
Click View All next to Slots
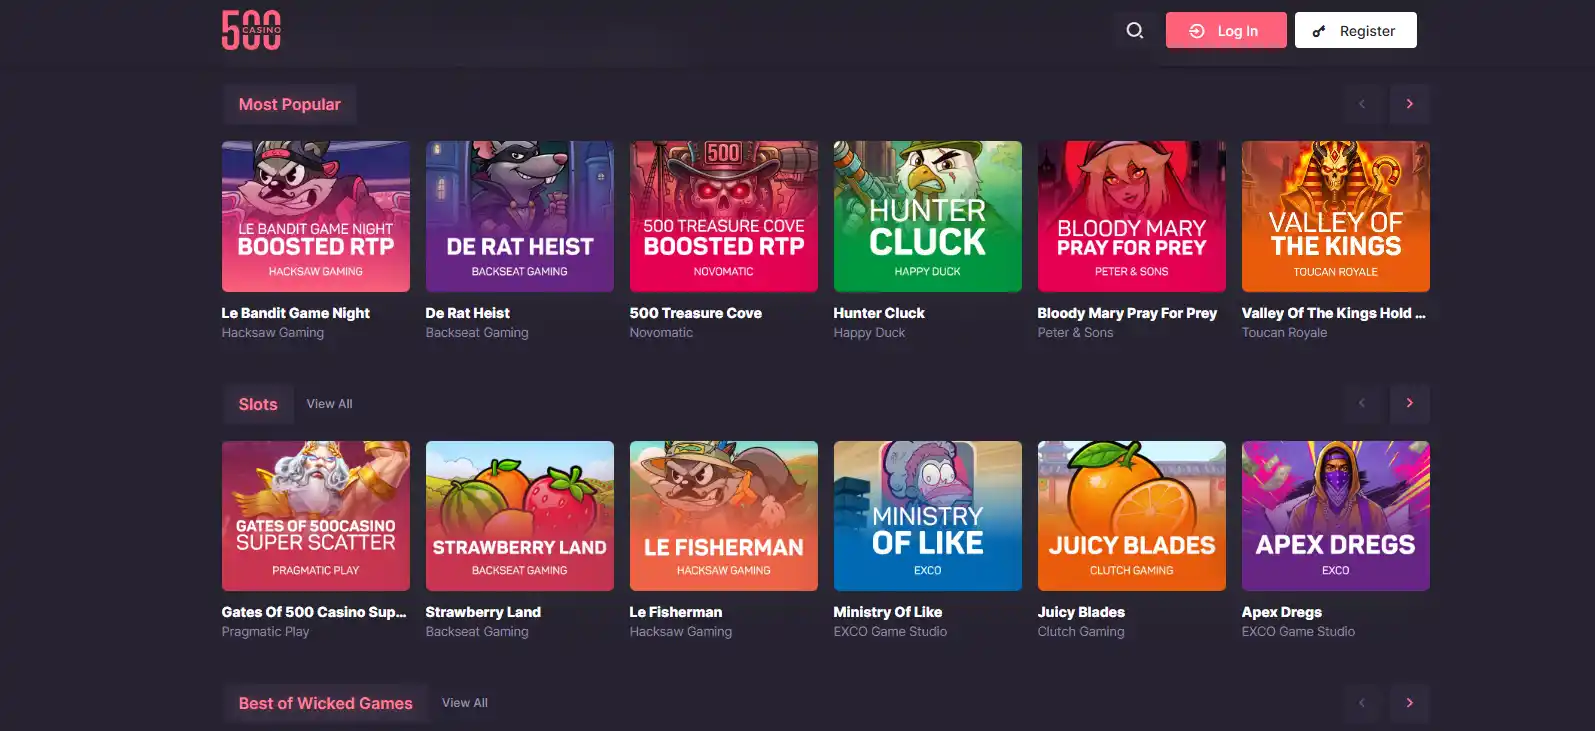pyautogui.click(x=329, y=404)
